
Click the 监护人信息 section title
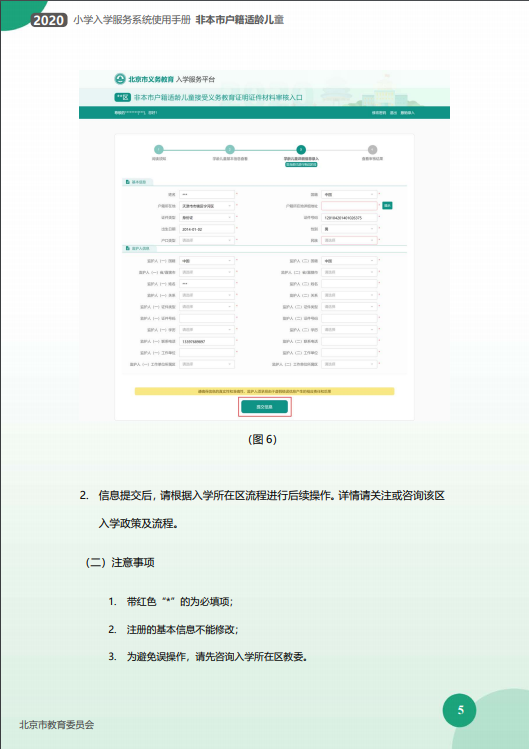[x=140, y=248]
